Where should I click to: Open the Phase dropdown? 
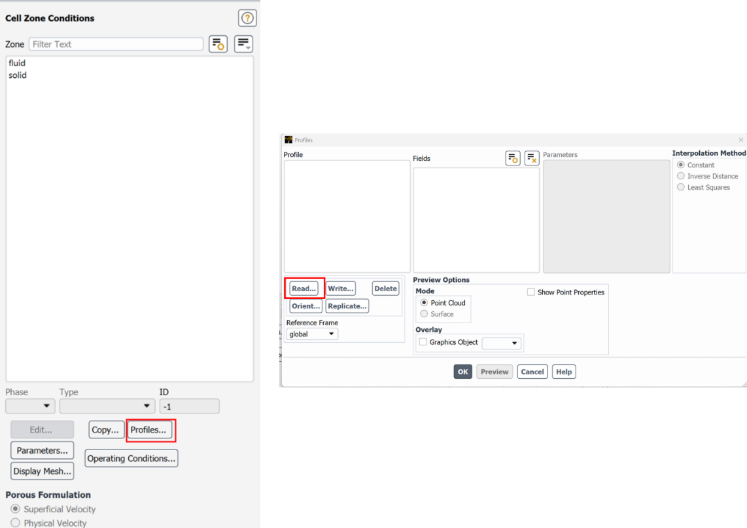[30, 406]
